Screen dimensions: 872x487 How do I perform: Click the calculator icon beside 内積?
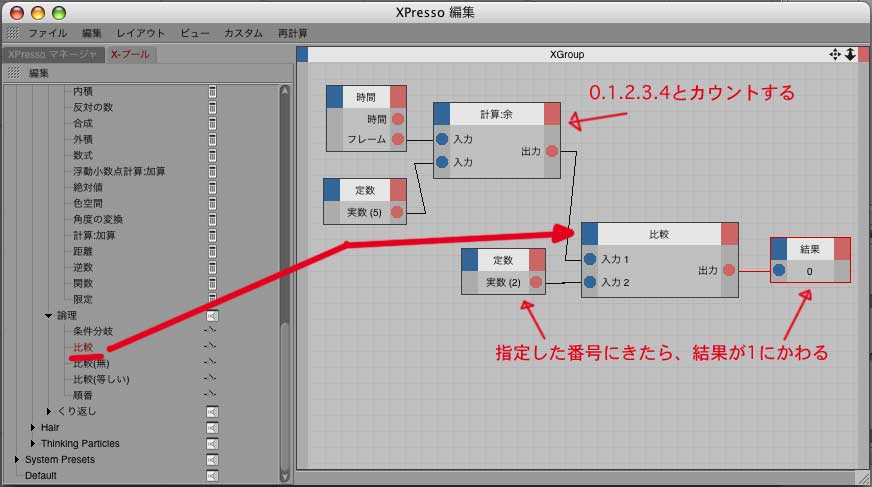[x=212, y=91]
